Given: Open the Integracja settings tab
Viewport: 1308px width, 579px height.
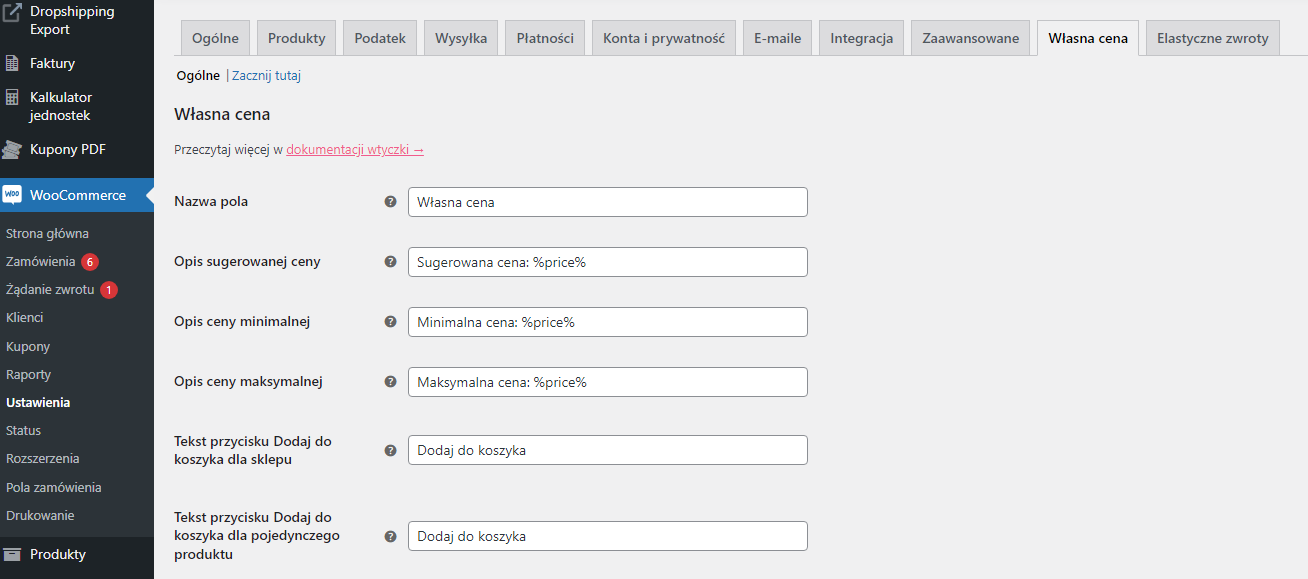Looking at the screenshot, I should (x=861, y=38).
